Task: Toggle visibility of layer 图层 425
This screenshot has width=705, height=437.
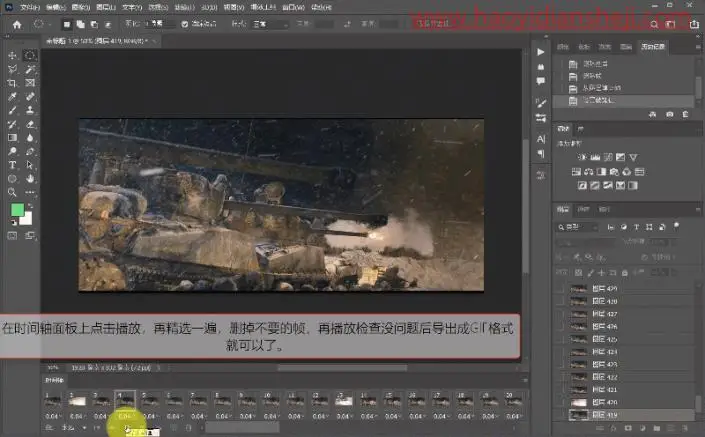Action: click(x=561, y=339)
